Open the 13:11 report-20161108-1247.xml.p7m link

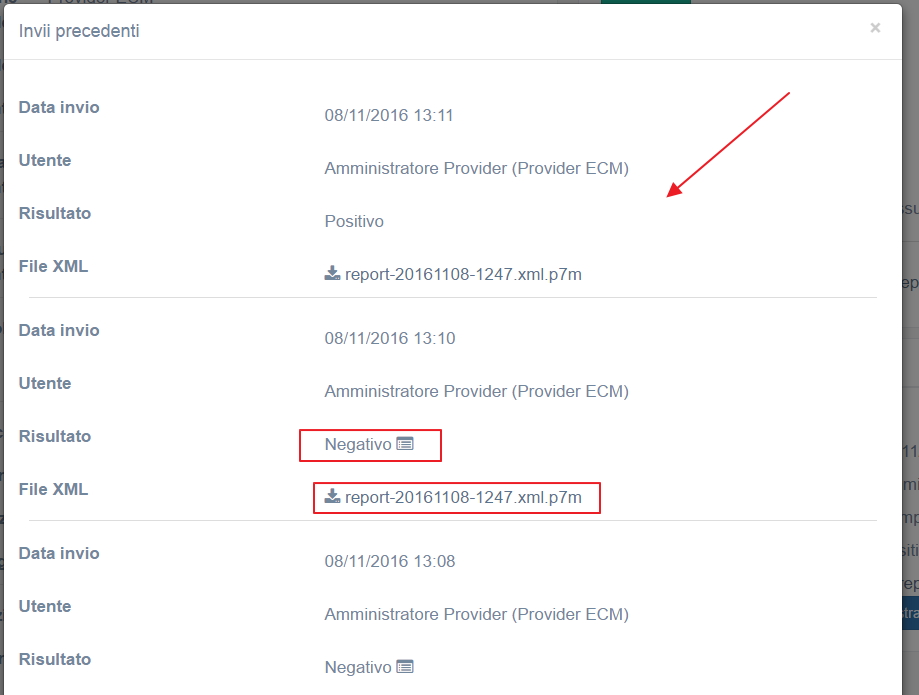[x=463, y=274]
